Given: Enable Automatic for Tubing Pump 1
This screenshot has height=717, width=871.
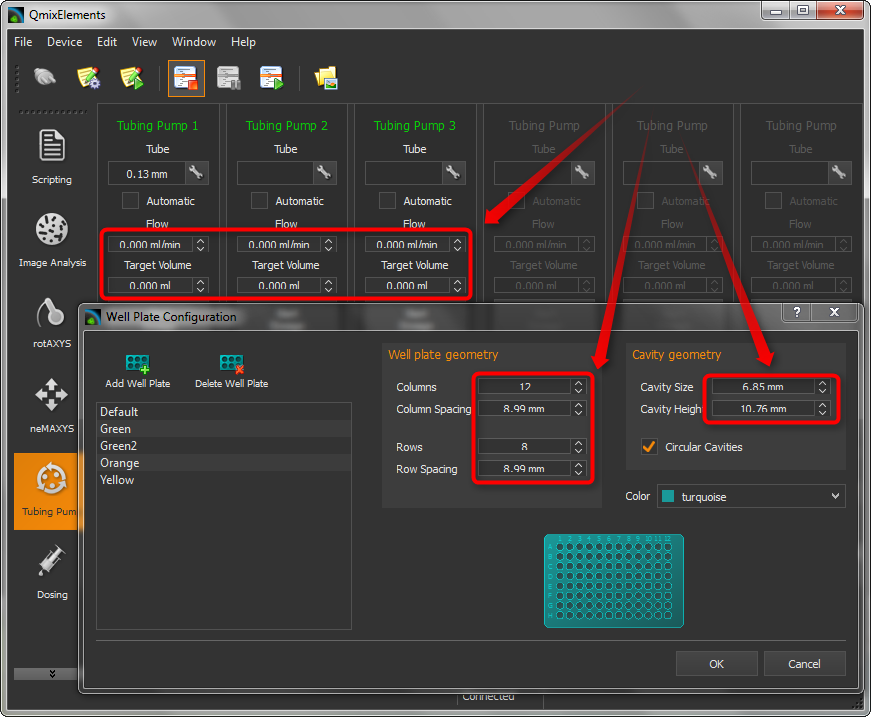Looking at the screenshot, I should 131,201.
